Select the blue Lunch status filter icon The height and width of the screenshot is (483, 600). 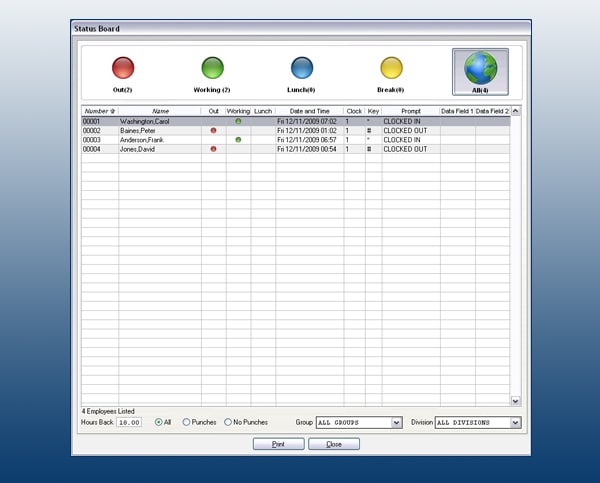click(x=302, y=68)
